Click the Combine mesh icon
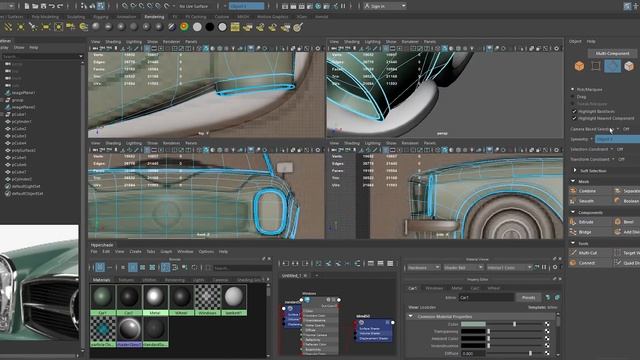Image resolution: width=640 pixels, height=360 pixels. (x=573, y=191)
